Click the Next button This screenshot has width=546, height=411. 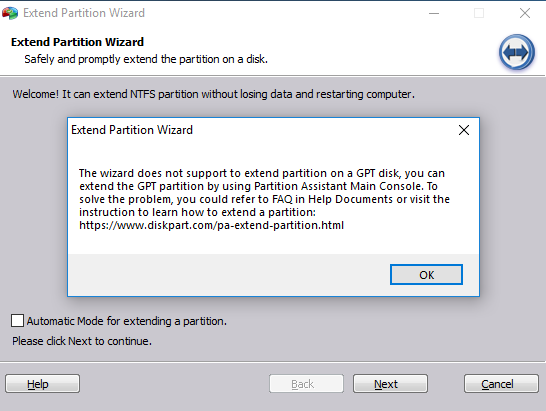390,384
